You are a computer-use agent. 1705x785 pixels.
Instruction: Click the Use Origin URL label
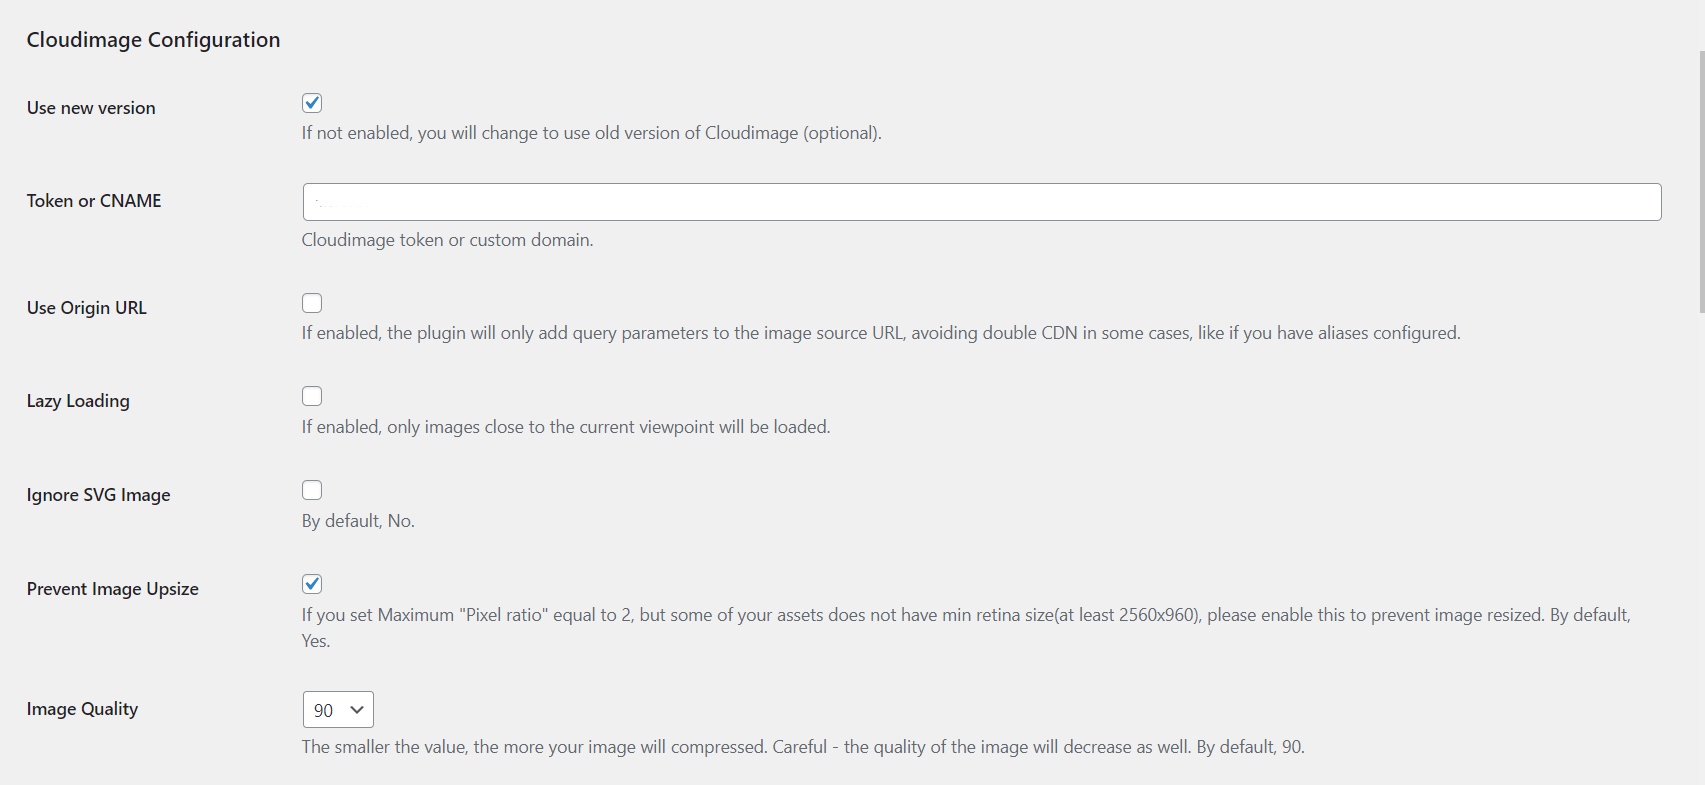(87, 308)
